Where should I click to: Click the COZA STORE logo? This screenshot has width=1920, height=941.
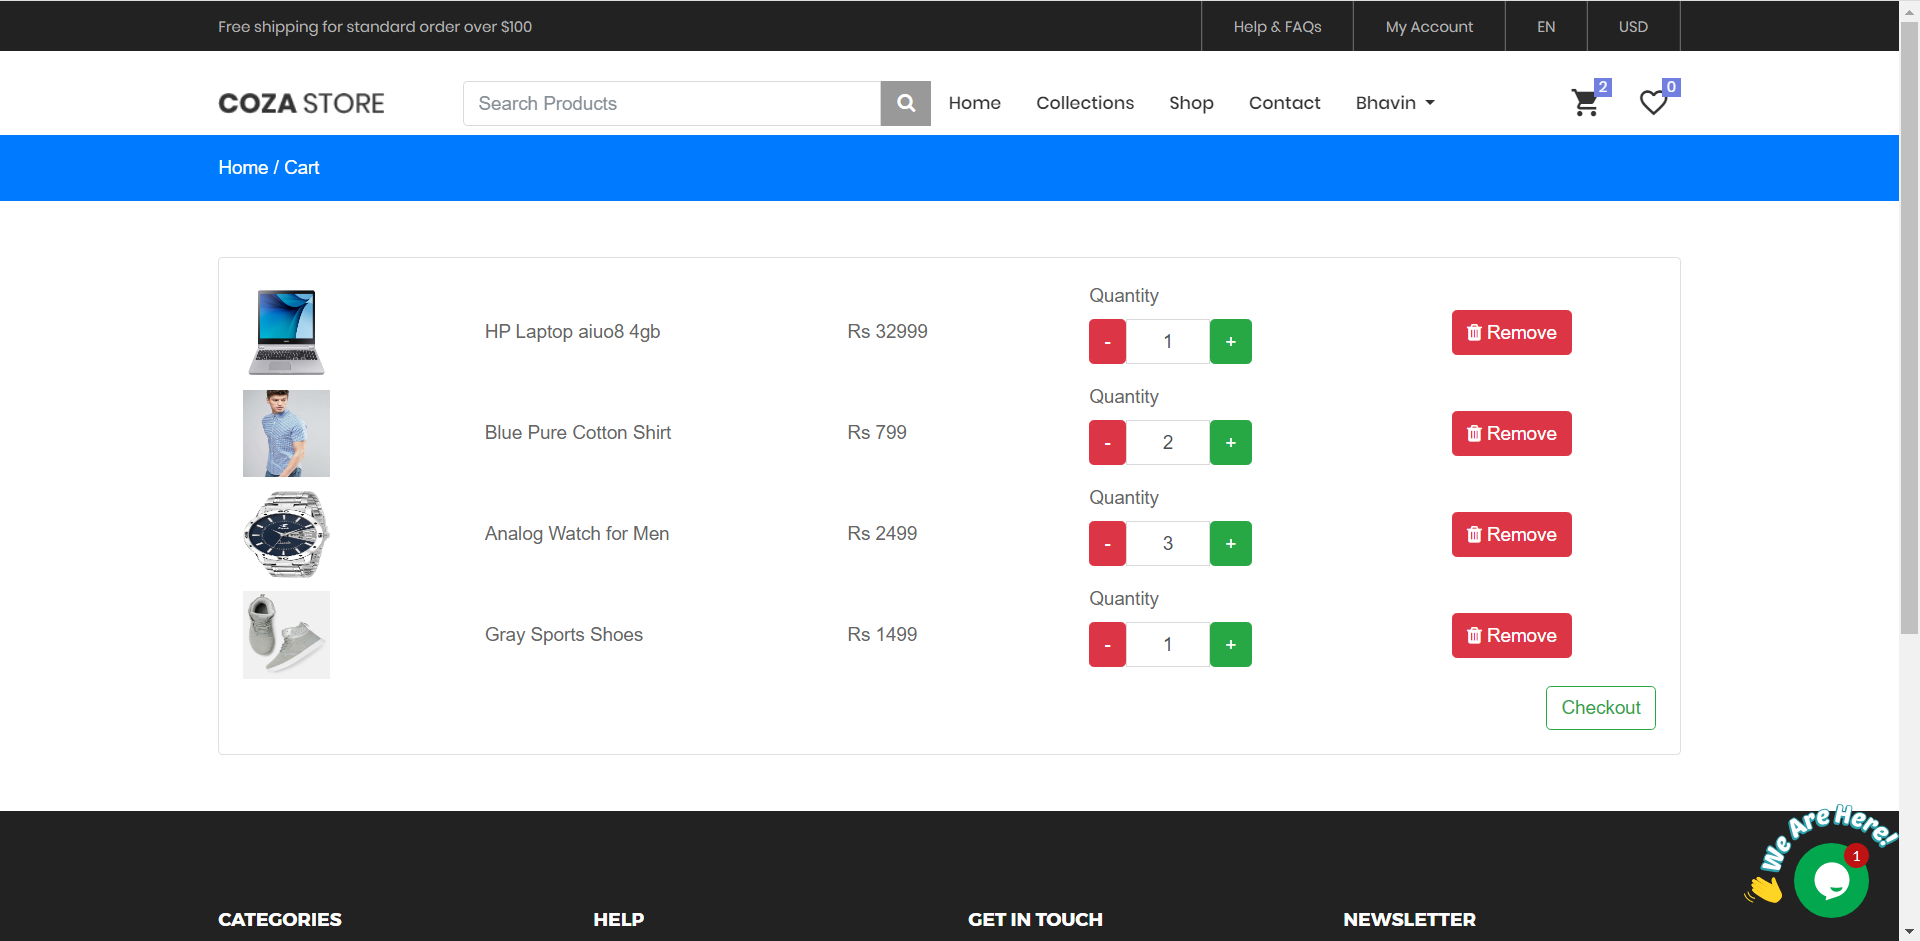(300, 103)
